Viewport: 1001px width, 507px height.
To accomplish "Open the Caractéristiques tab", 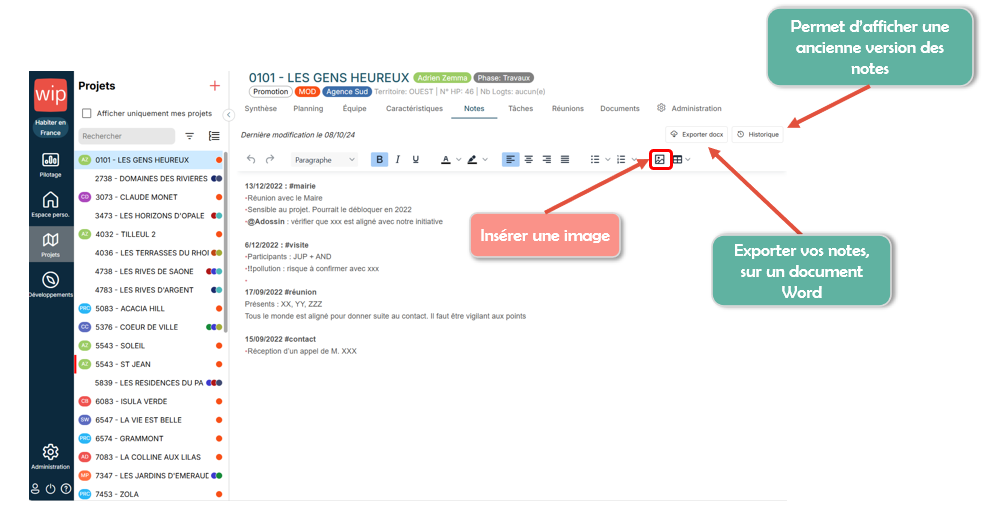I will coord(414,109).
